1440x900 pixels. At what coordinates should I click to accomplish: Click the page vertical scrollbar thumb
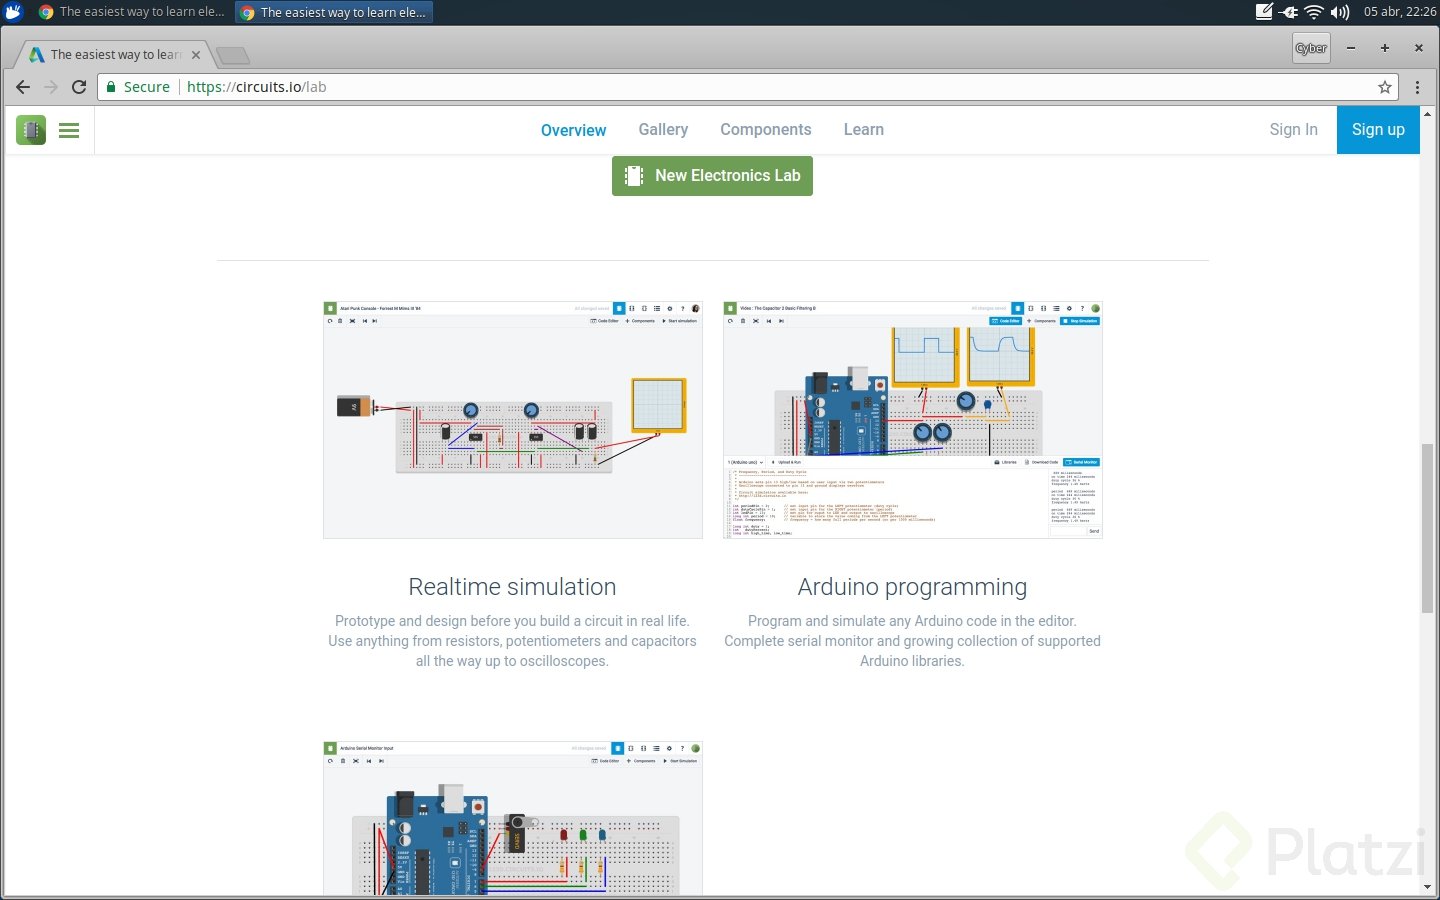coord(1427,528)
